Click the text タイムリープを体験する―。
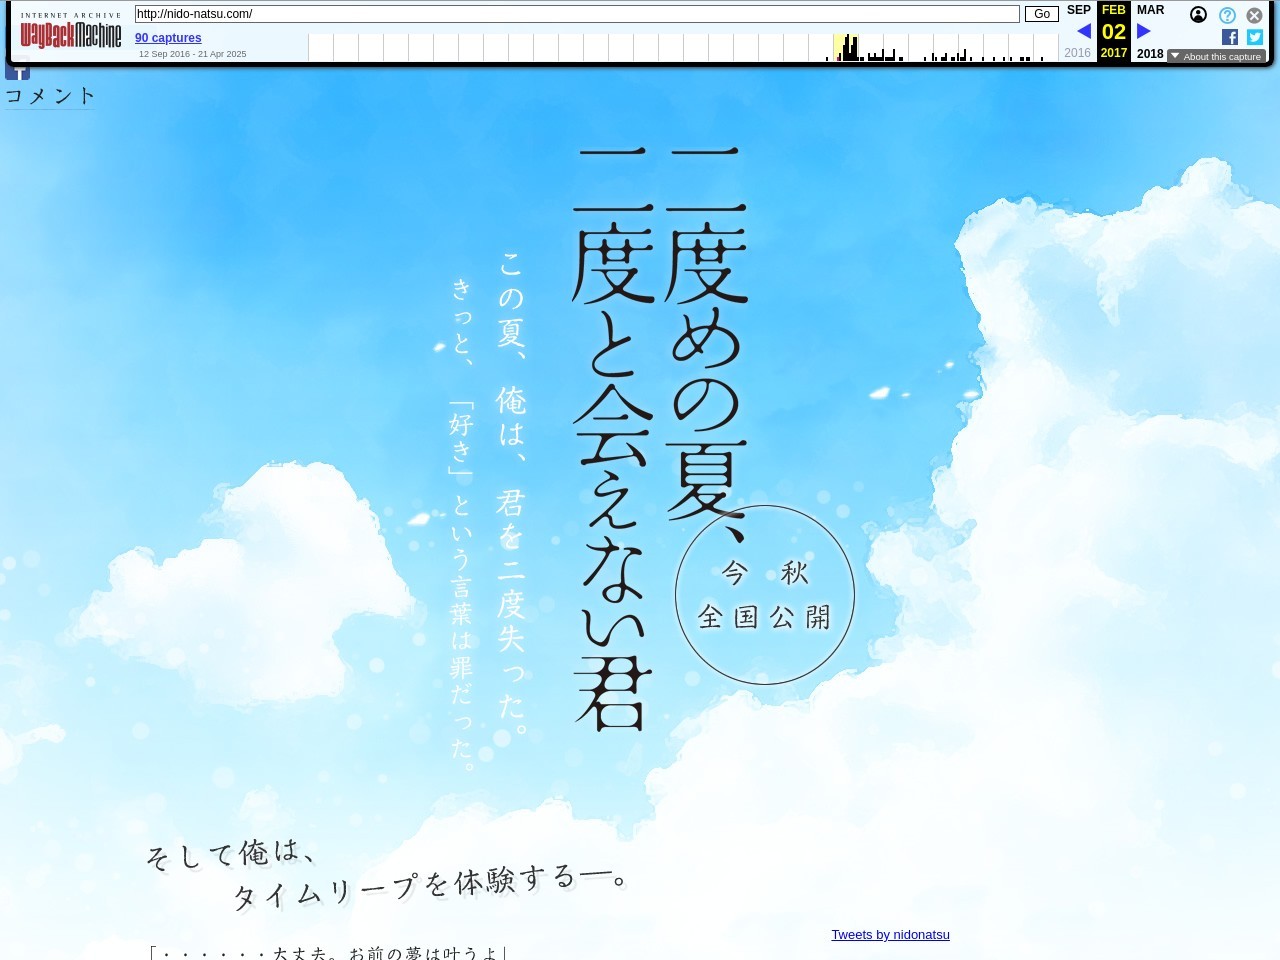 (x=431, y=886)
